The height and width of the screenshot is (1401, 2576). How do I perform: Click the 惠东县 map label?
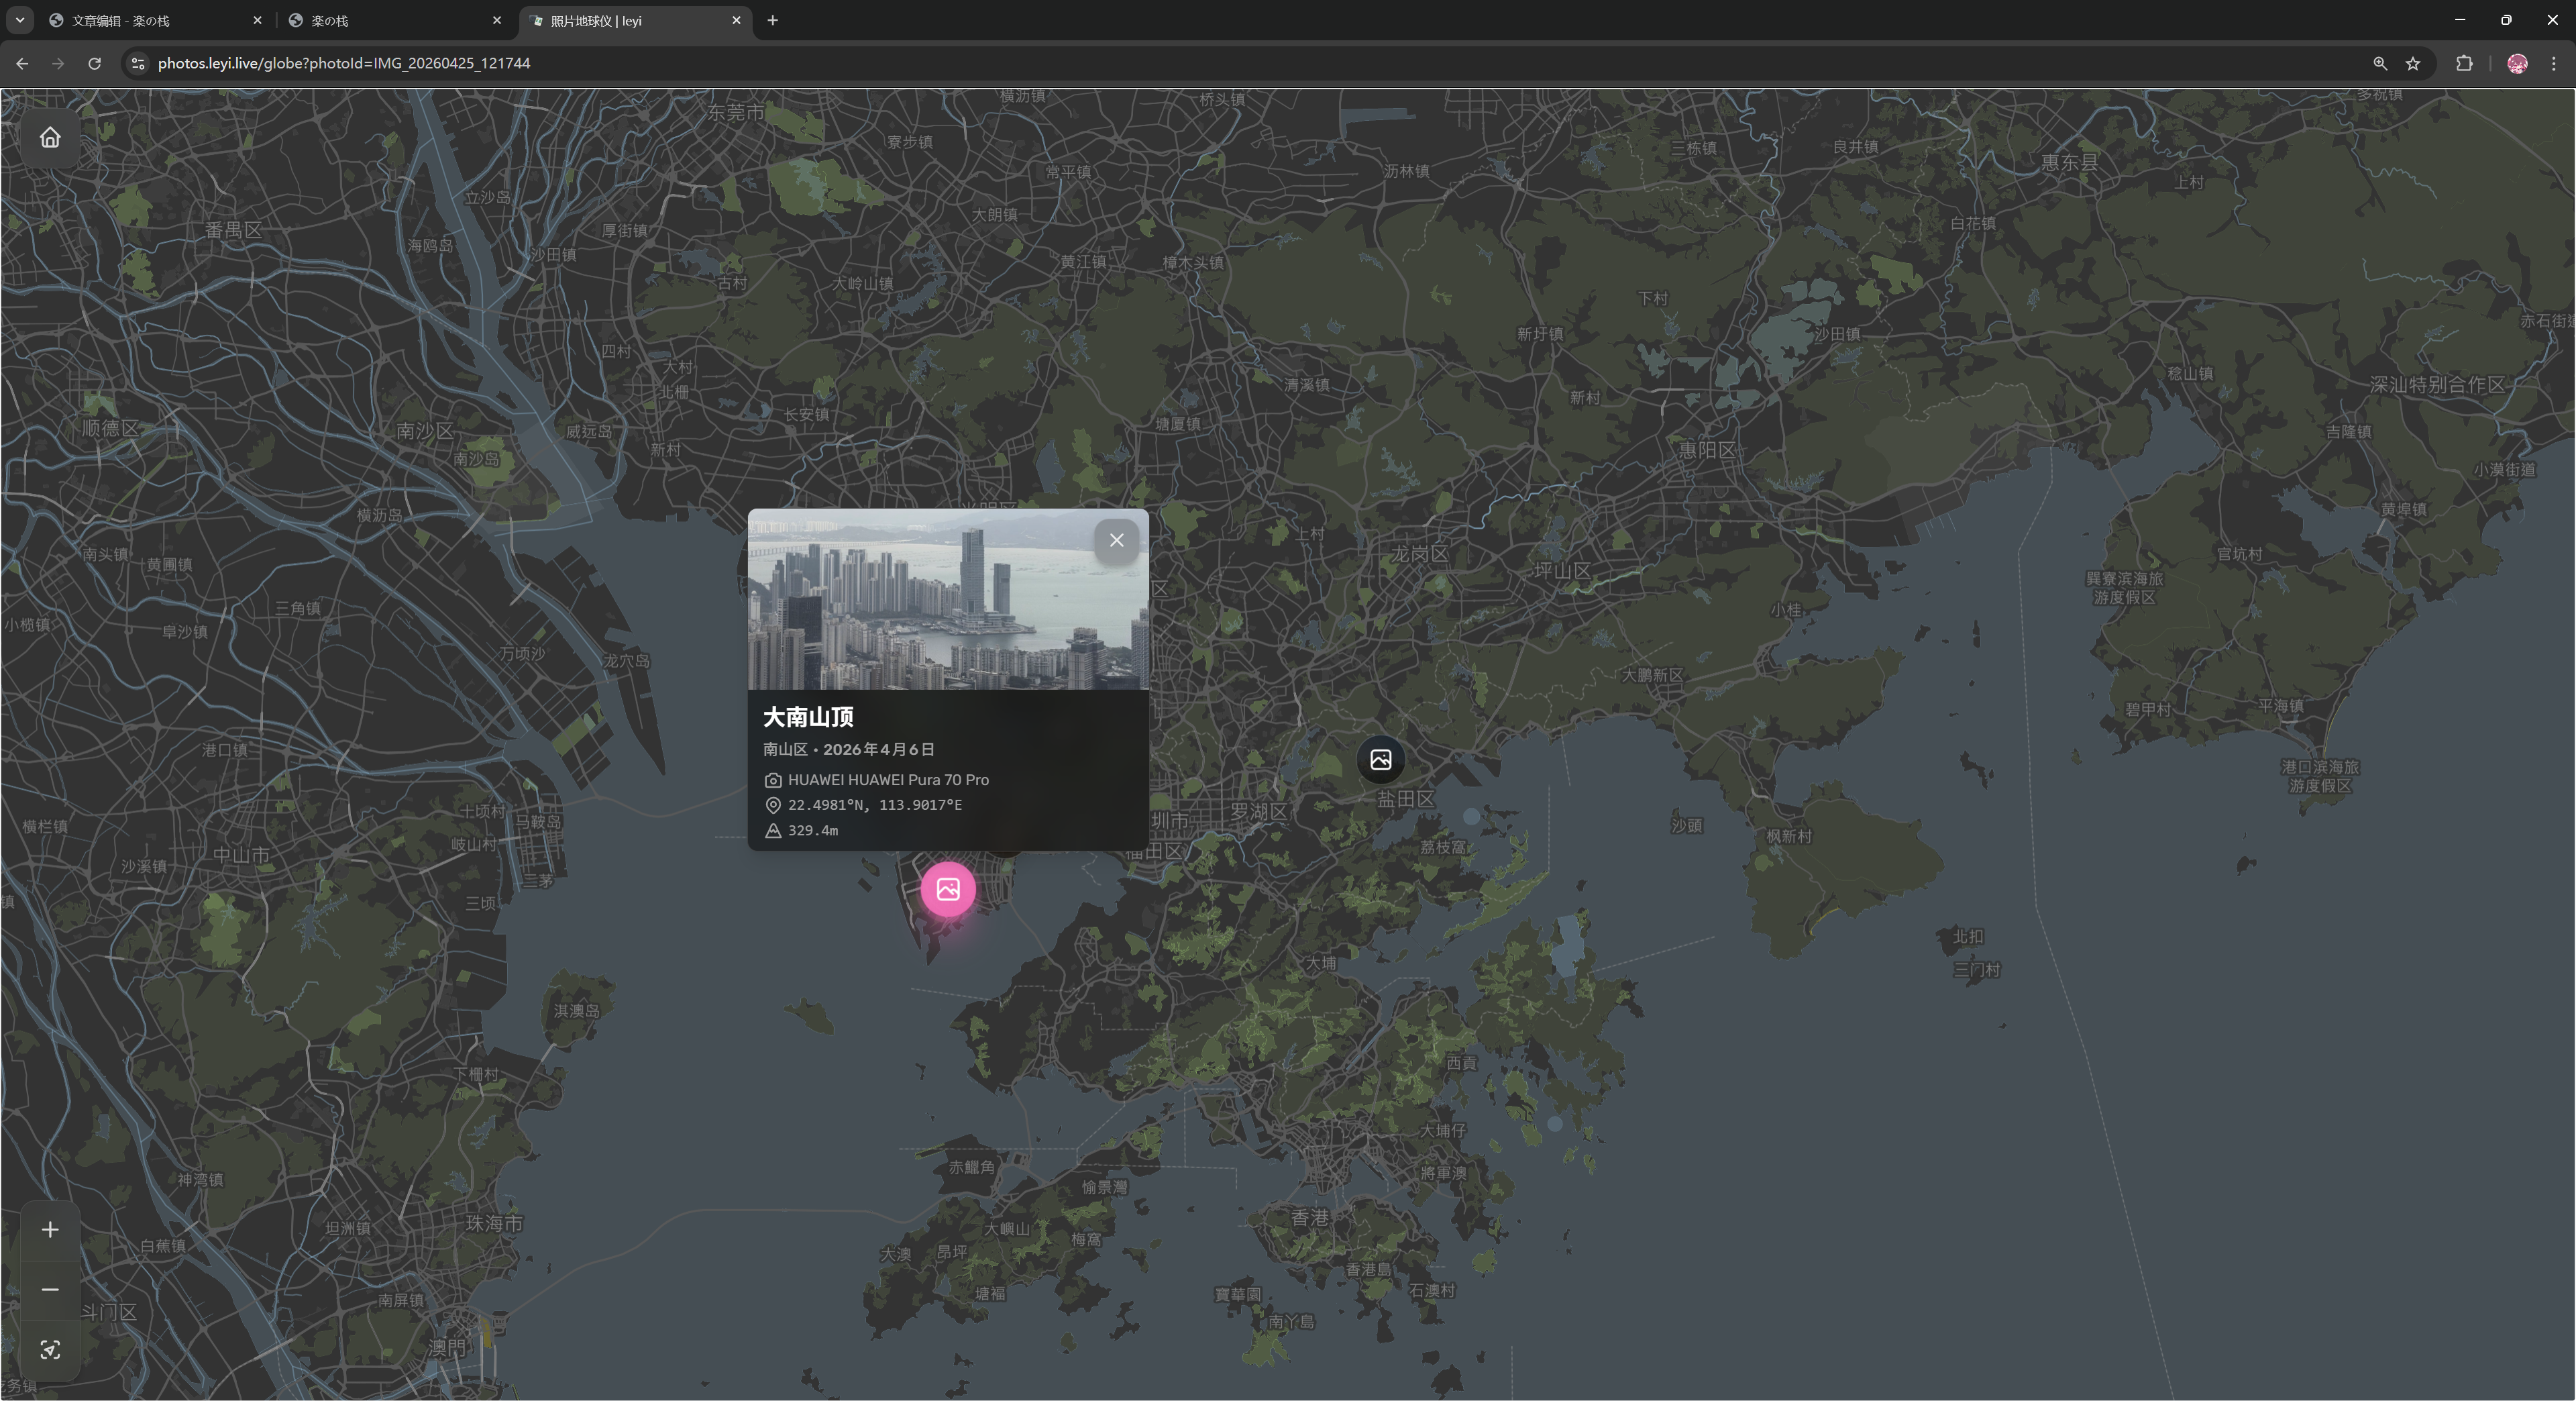coord(2070,162)
